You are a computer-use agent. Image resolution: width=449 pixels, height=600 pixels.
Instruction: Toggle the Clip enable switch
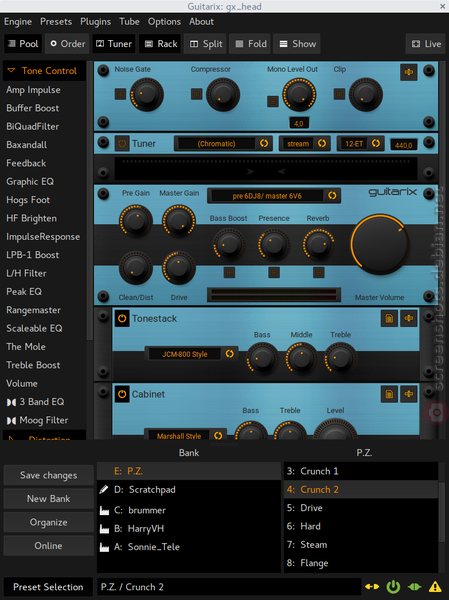tap(339, 94)
